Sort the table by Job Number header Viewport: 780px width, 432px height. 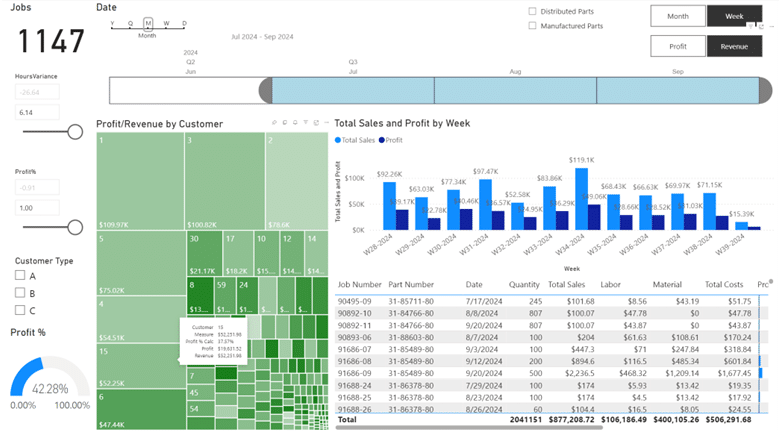tap(360, 285)
